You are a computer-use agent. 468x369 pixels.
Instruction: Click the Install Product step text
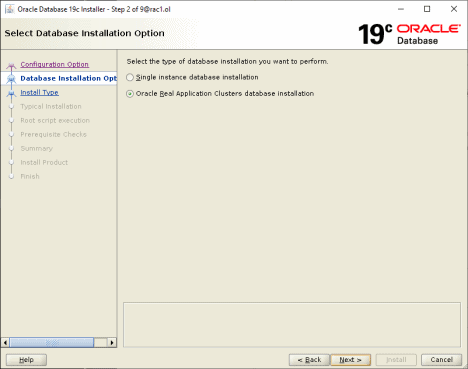(x=44, y=162)
